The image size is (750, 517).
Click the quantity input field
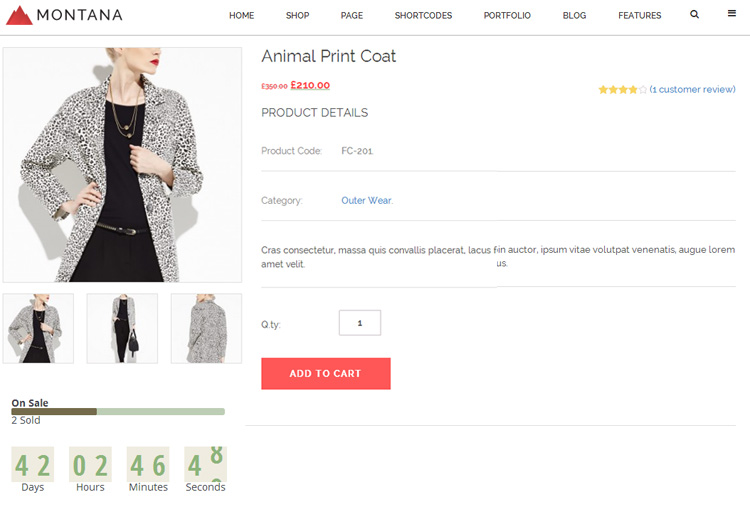point(360,323)
